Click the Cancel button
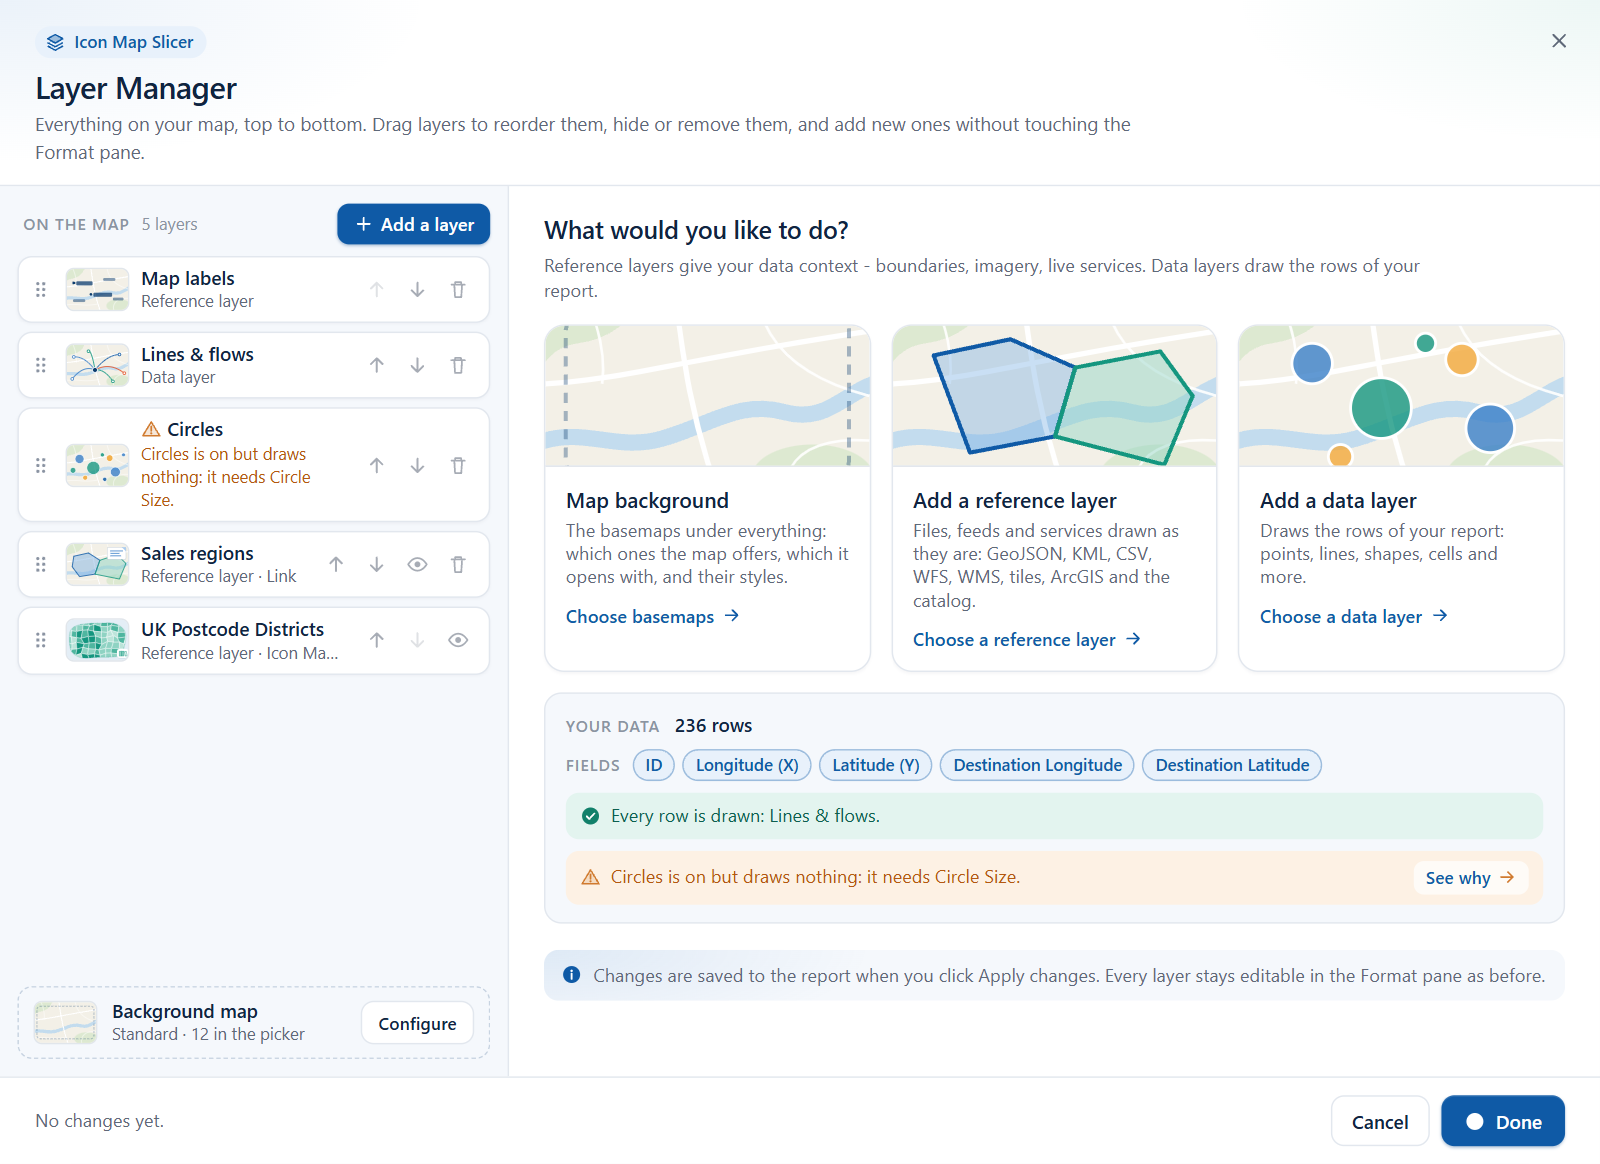The height and width of the screenshot is (1164, 1600). 1380,1122
